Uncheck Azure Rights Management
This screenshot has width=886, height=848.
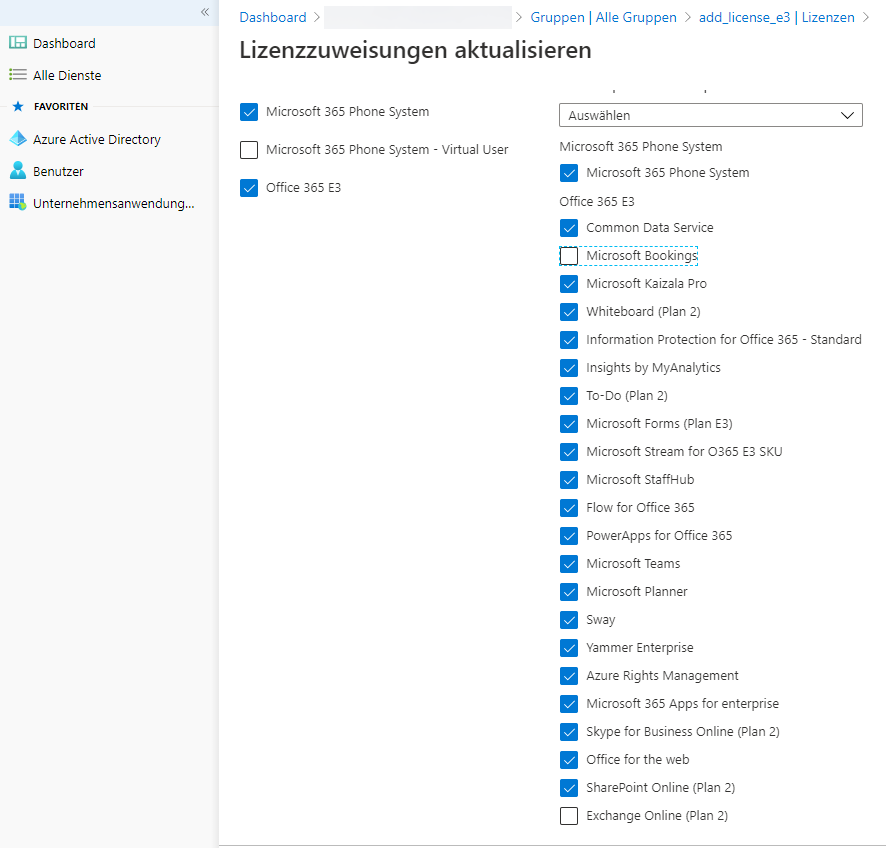569,676
